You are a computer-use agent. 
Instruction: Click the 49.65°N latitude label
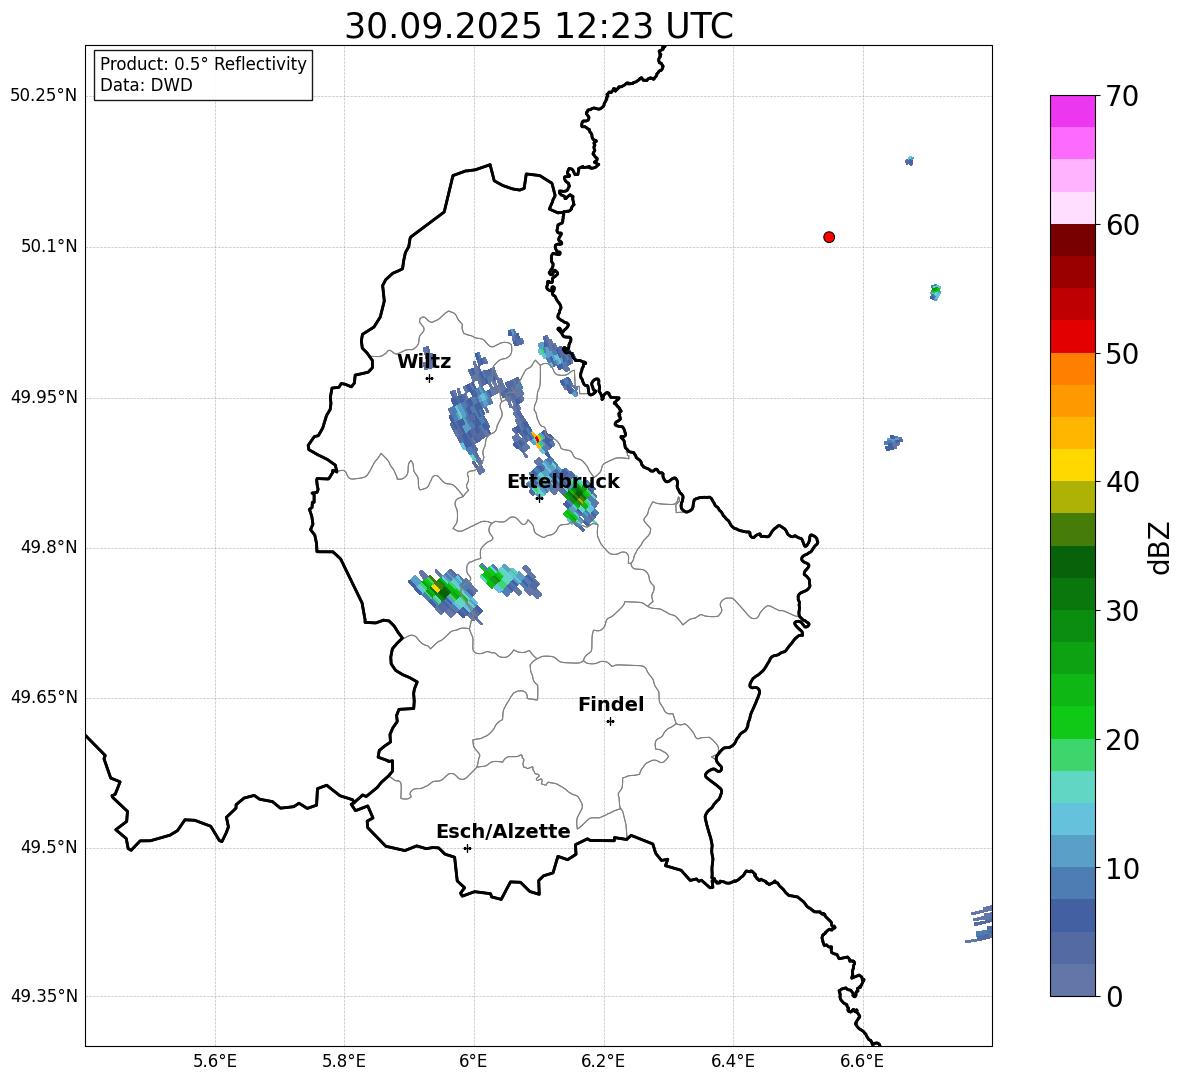[x=44, y=697]
